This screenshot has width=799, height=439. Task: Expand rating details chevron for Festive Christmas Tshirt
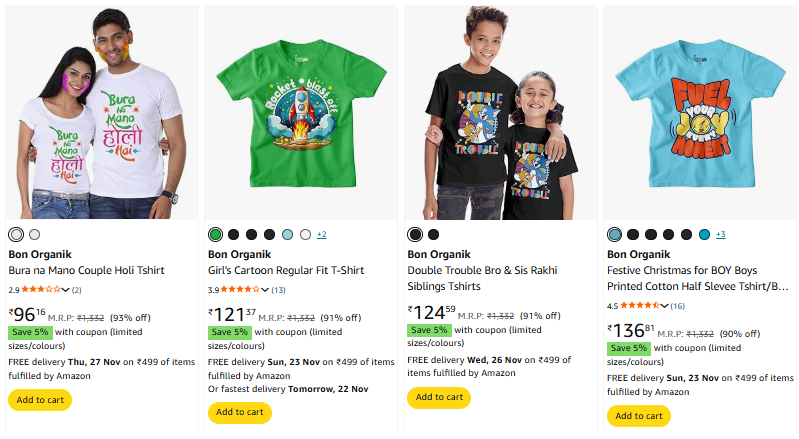pos(665,305)
